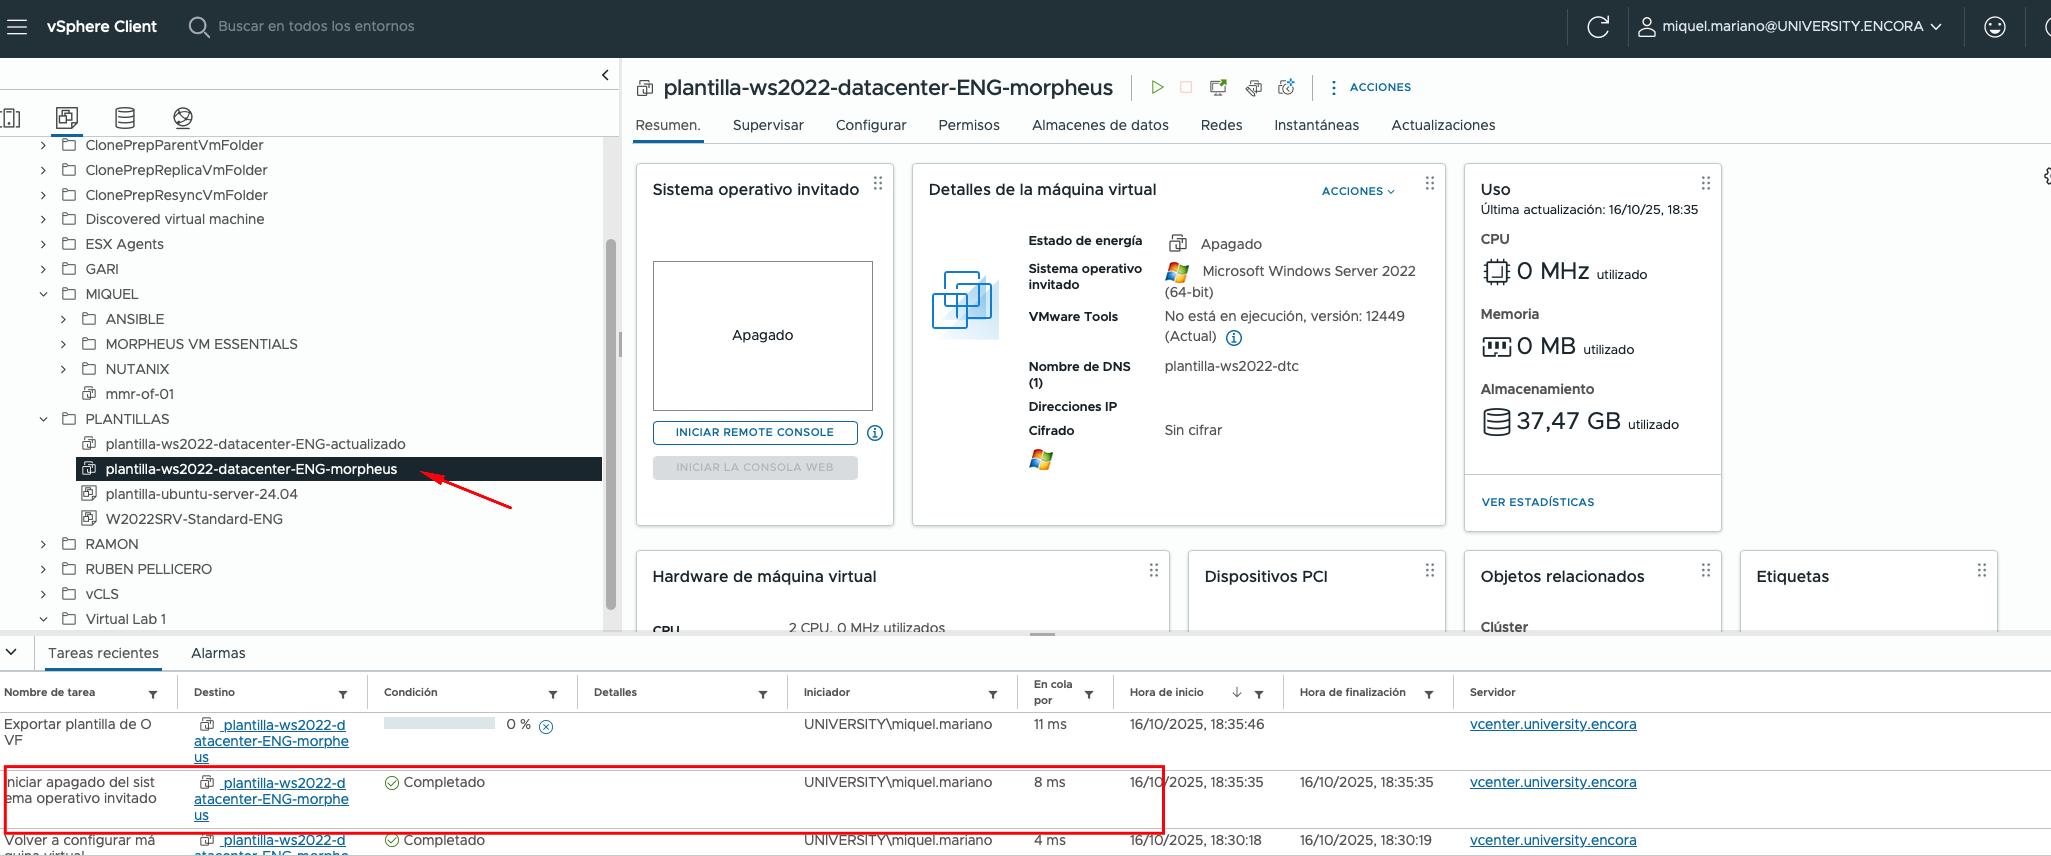Viewport: 2051px width, 856px height.
Task: Filter the Iniciador column
Action: (x=993, y=694)
